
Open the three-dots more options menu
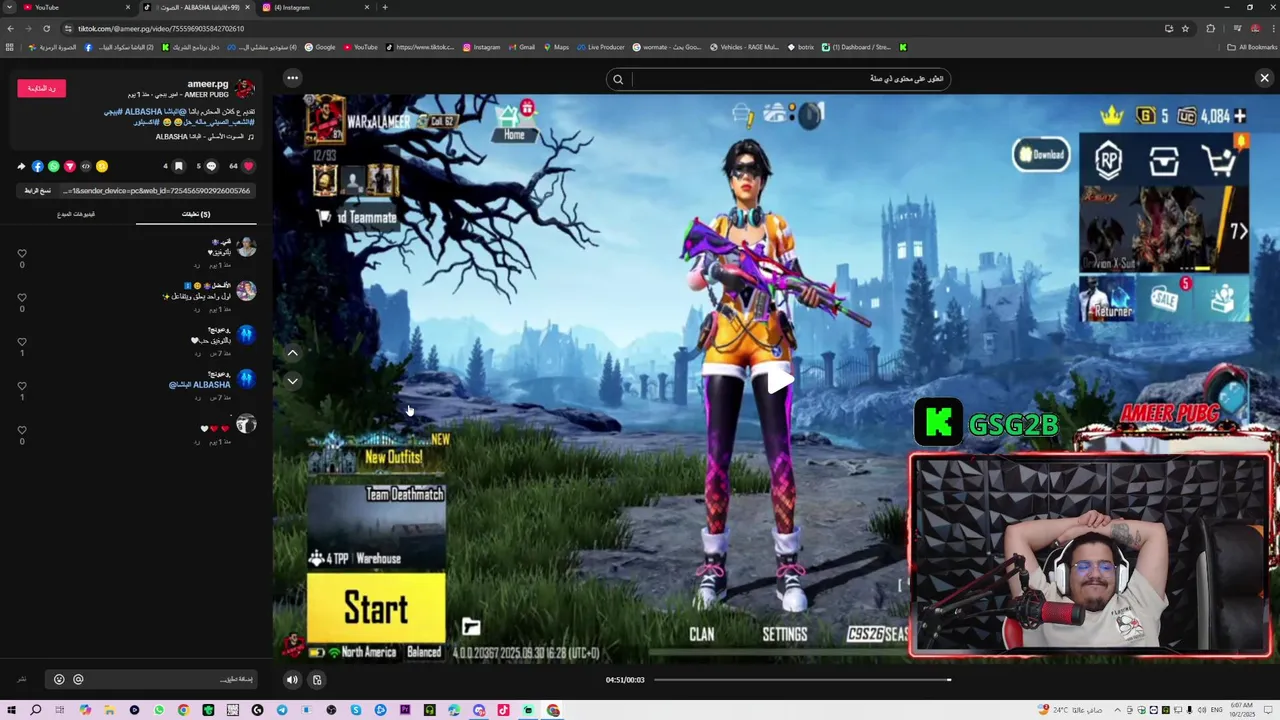click(x=292, y=78)
